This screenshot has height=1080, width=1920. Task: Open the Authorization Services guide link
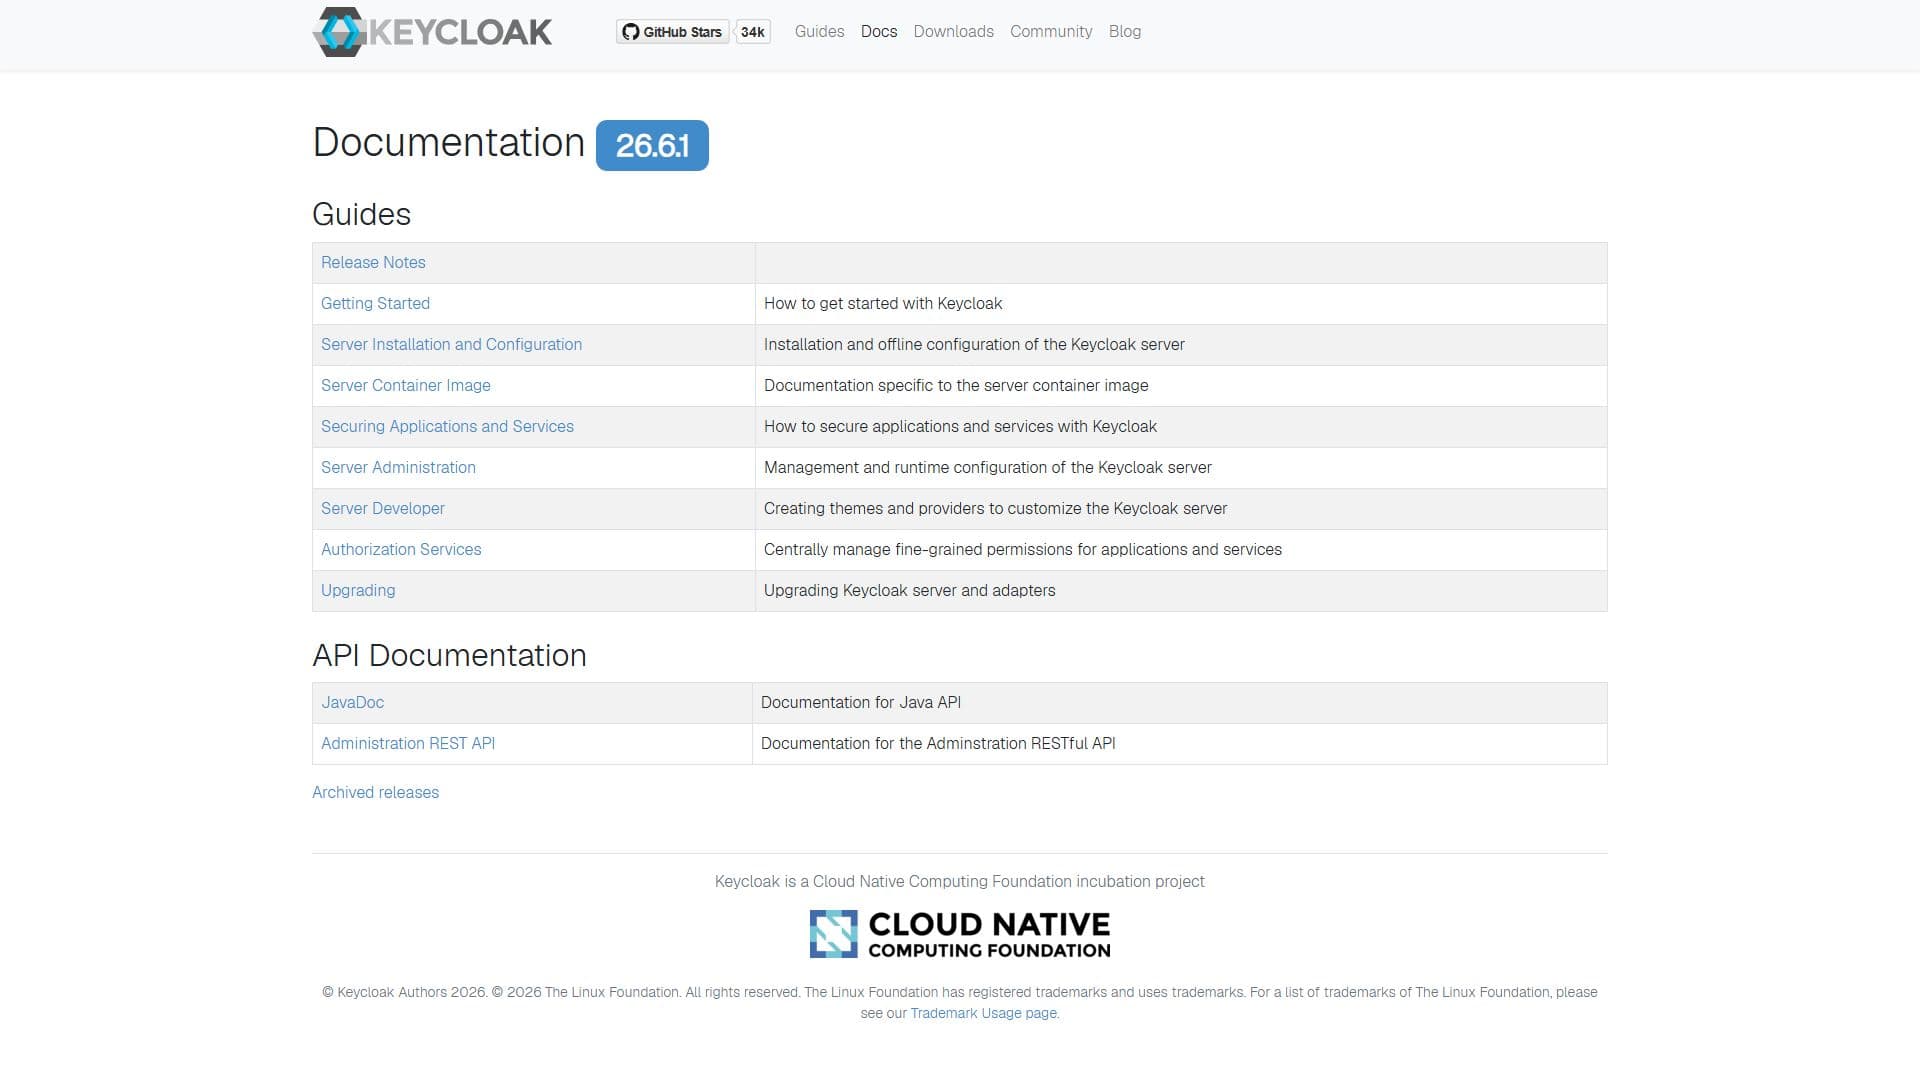pos(401,549)
